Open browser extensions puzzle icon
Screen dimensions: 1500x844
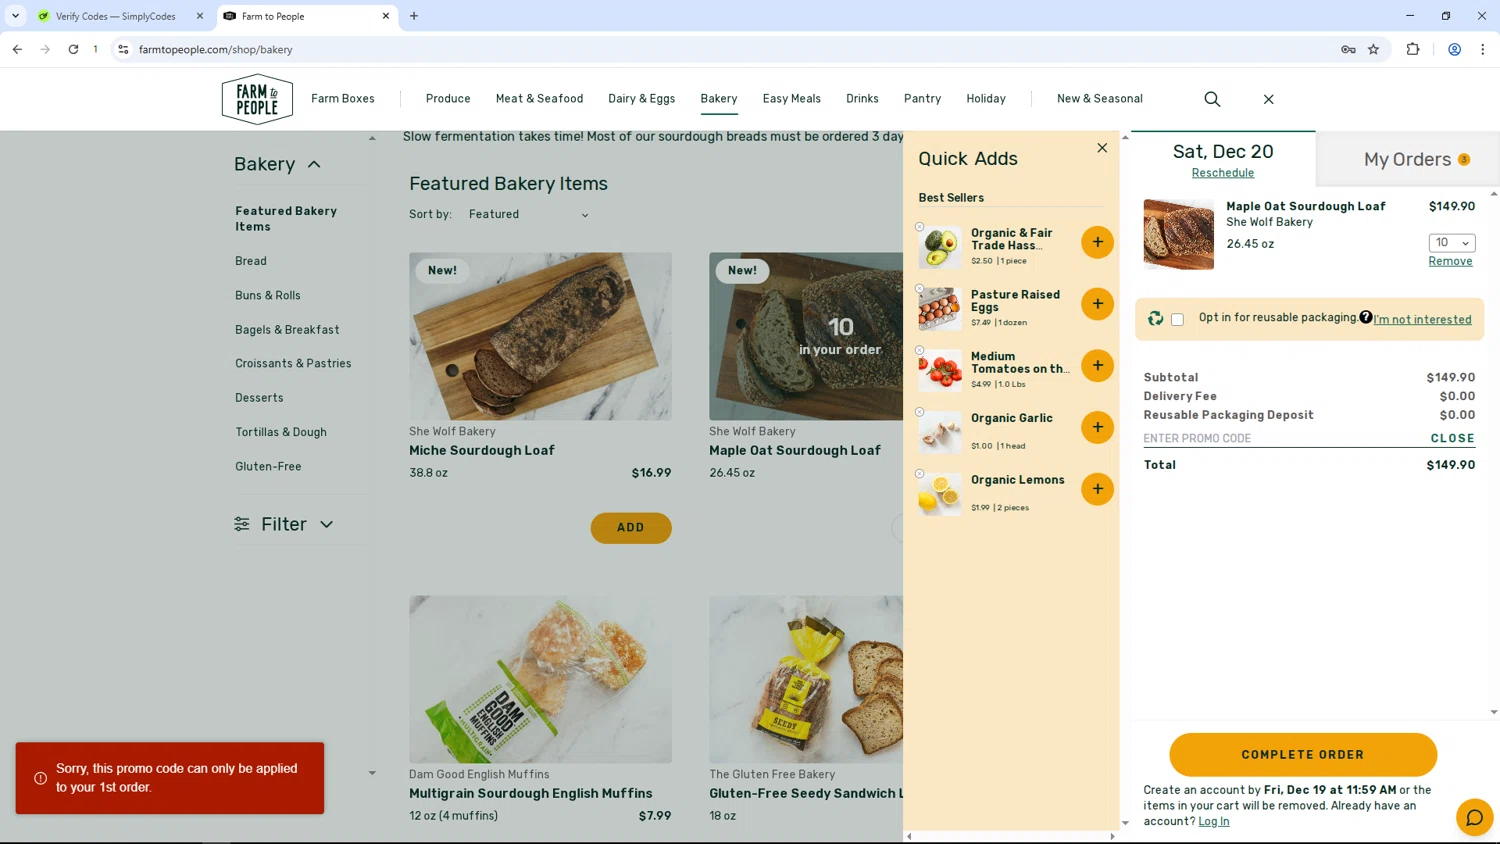1413,49
